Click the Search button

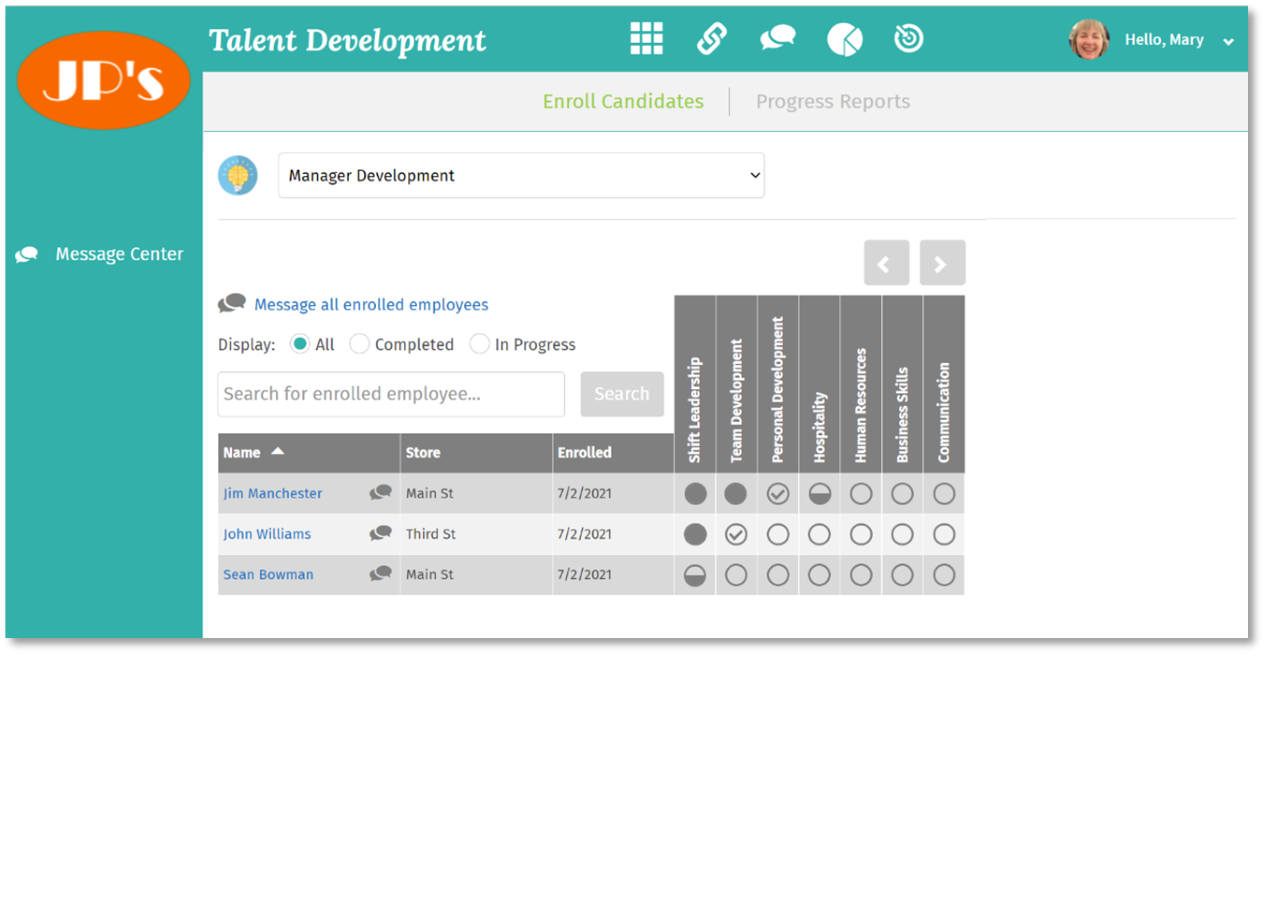coord(622,394)
